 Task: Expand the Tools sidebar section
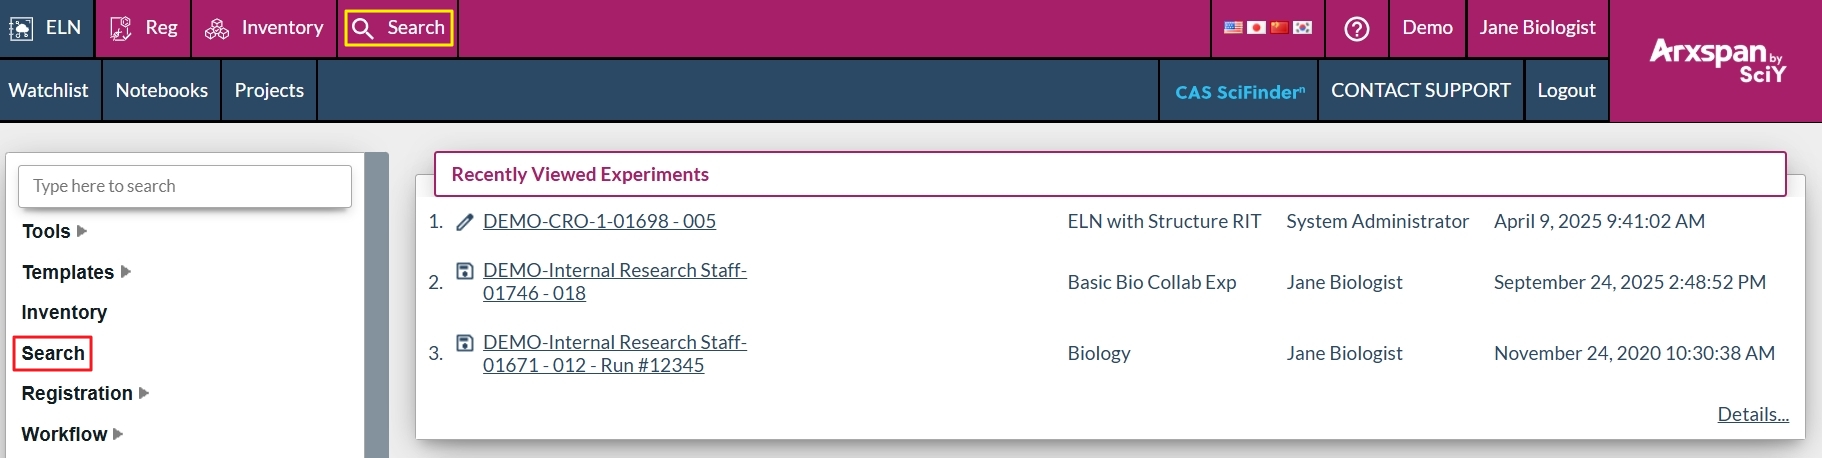pyautogui.click(x=82, y=231)
